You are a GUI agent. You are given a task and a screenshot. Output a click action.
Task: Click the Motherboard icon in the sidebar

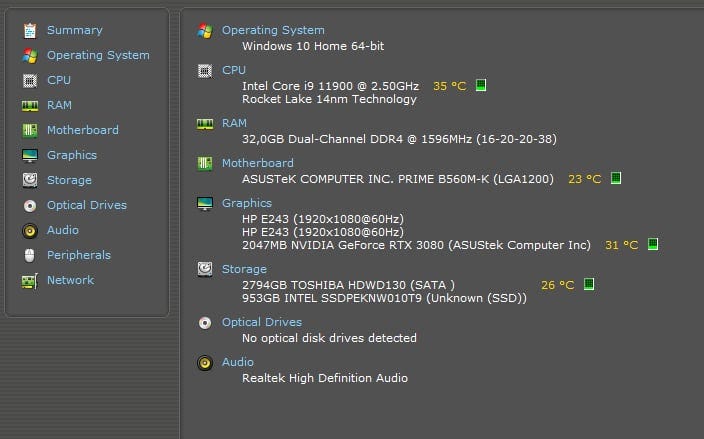pos(30,131)
